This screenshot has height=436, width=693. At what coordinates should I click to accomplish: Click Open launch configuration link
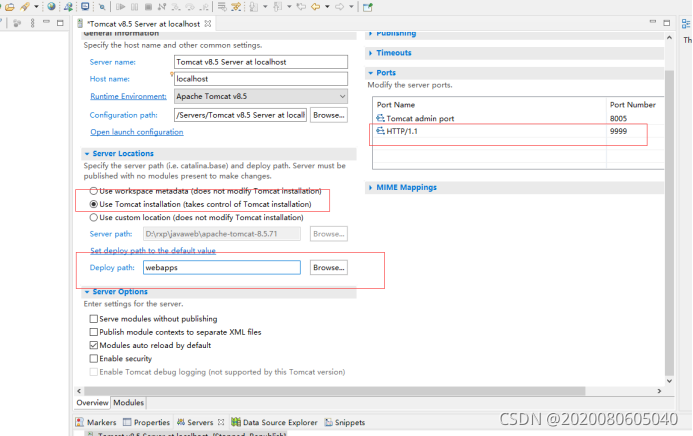click(137, 132)
